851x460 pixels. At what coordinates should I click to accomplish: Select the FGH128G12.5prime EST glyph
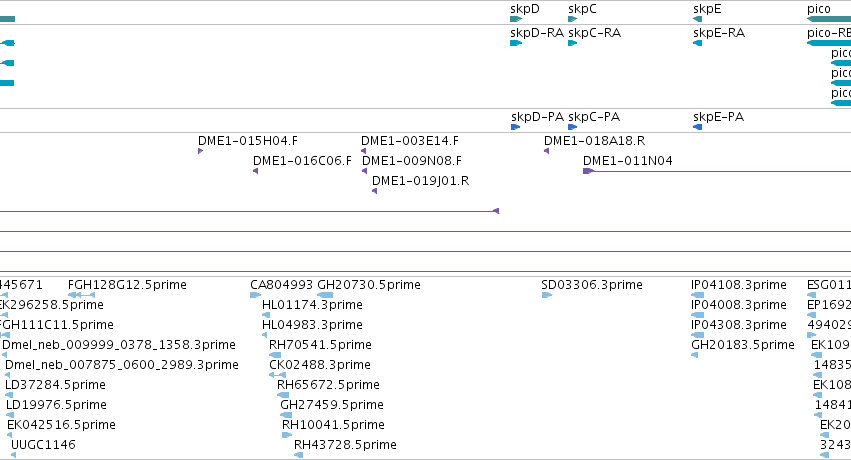pos(81,295)
